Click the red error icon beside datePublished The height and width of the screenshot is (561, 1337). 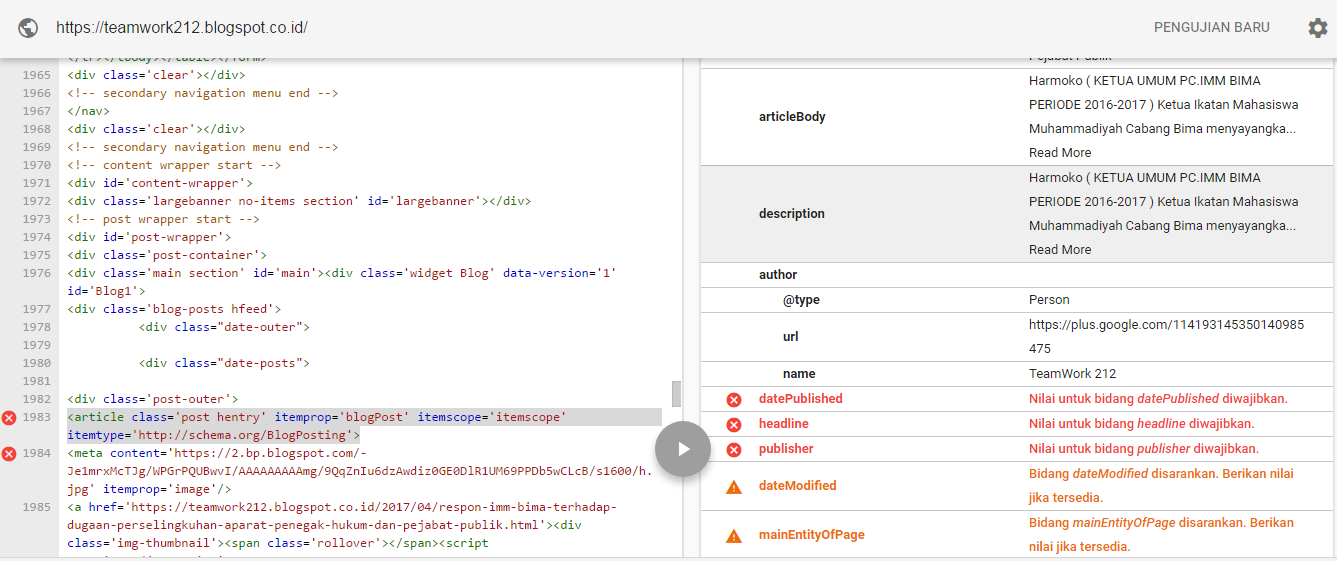coord(733,400)
